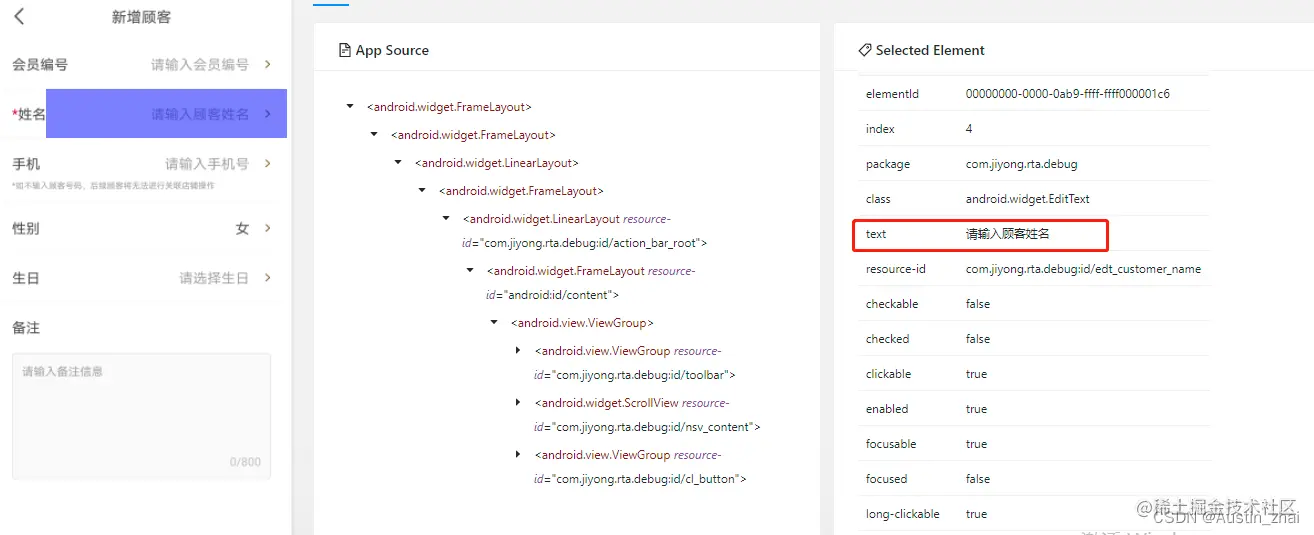Collapse the second nested FrameLayout node
Image resolution: width=1314 pixels, height=535 pixels.
click(373, 134)
